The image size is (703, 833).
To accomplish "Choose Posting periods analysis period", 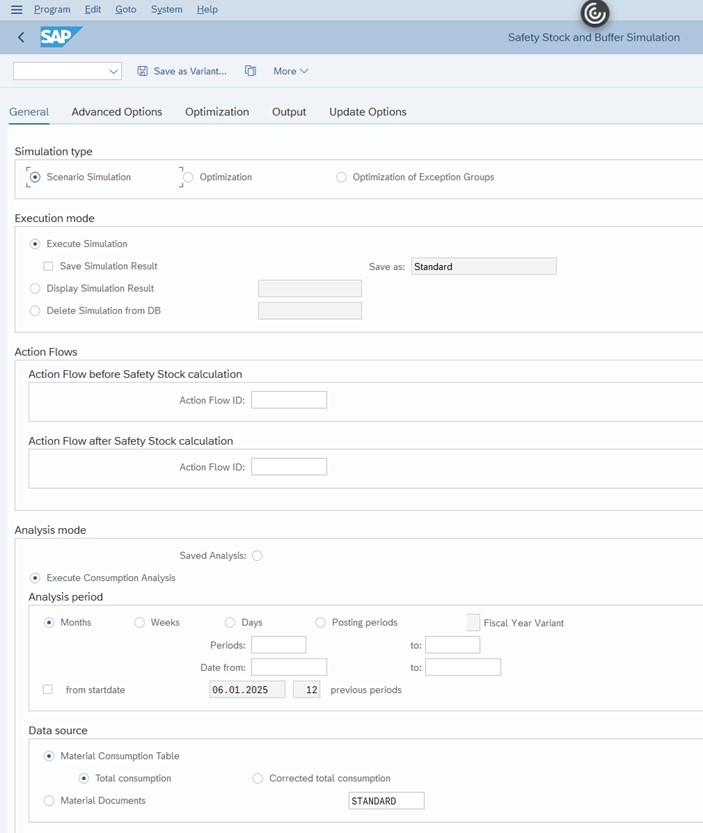I will pos(320,622).
